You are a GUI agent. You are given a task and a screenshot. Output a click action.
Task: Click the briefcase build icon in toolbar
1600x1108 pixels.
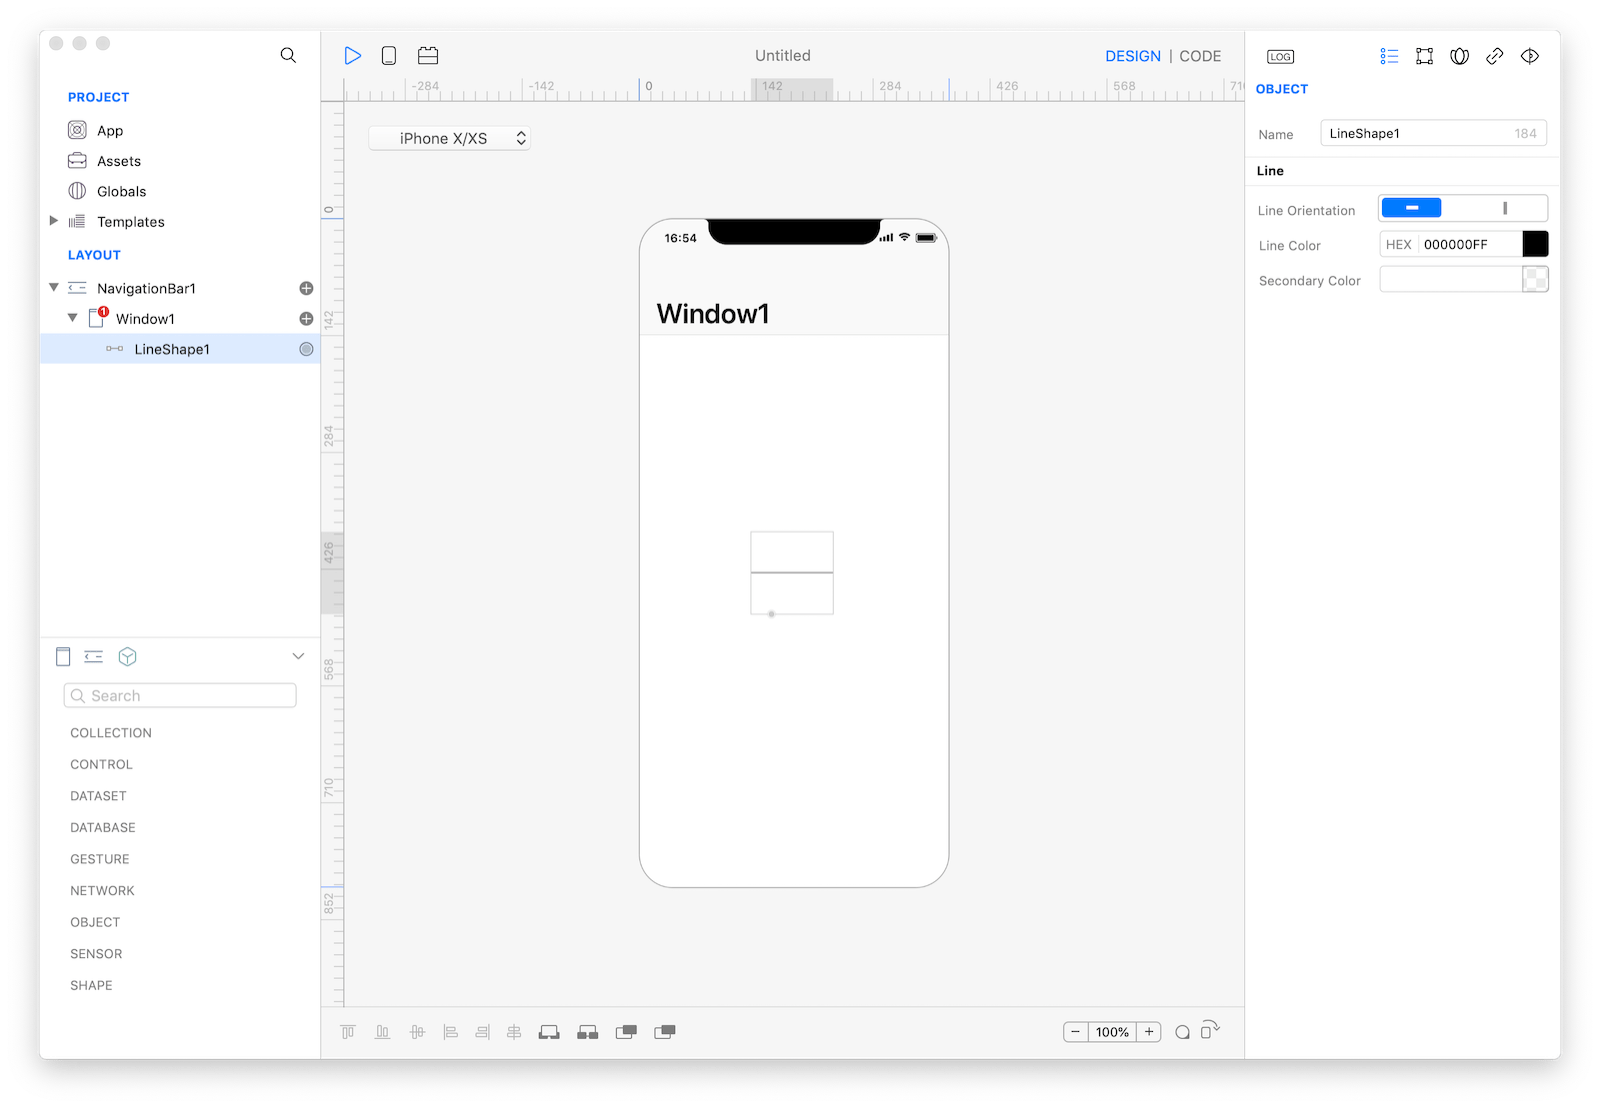[x=428, y=56]
